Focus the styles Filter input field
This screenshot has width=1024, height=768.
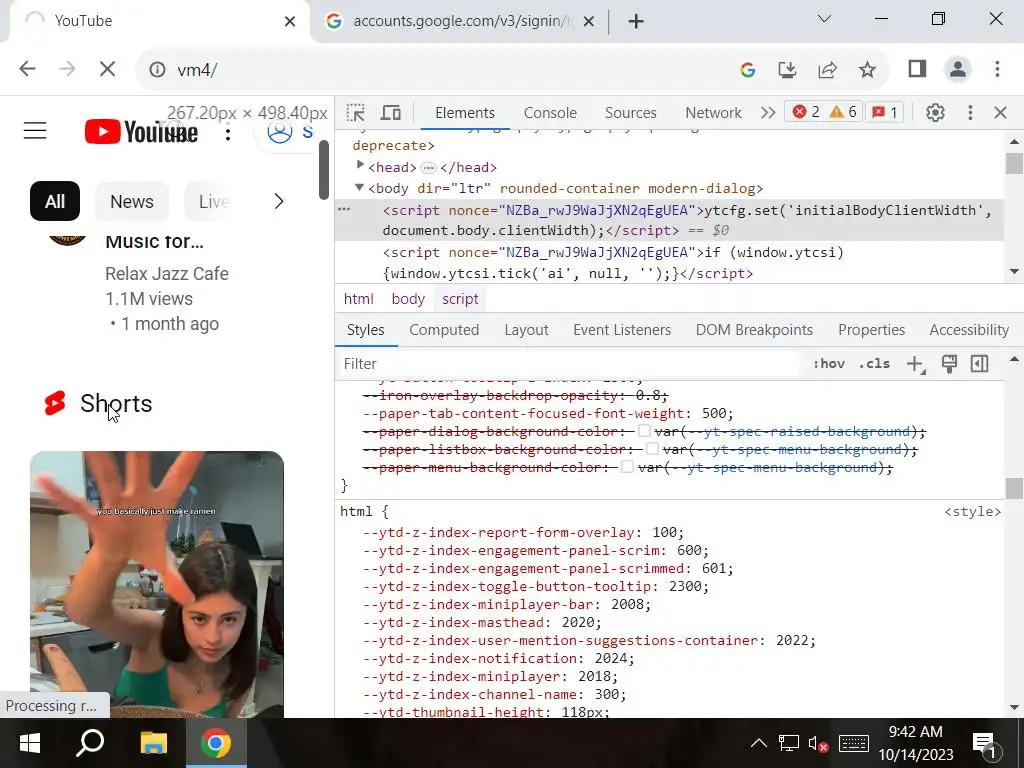(x=570, y=364)
